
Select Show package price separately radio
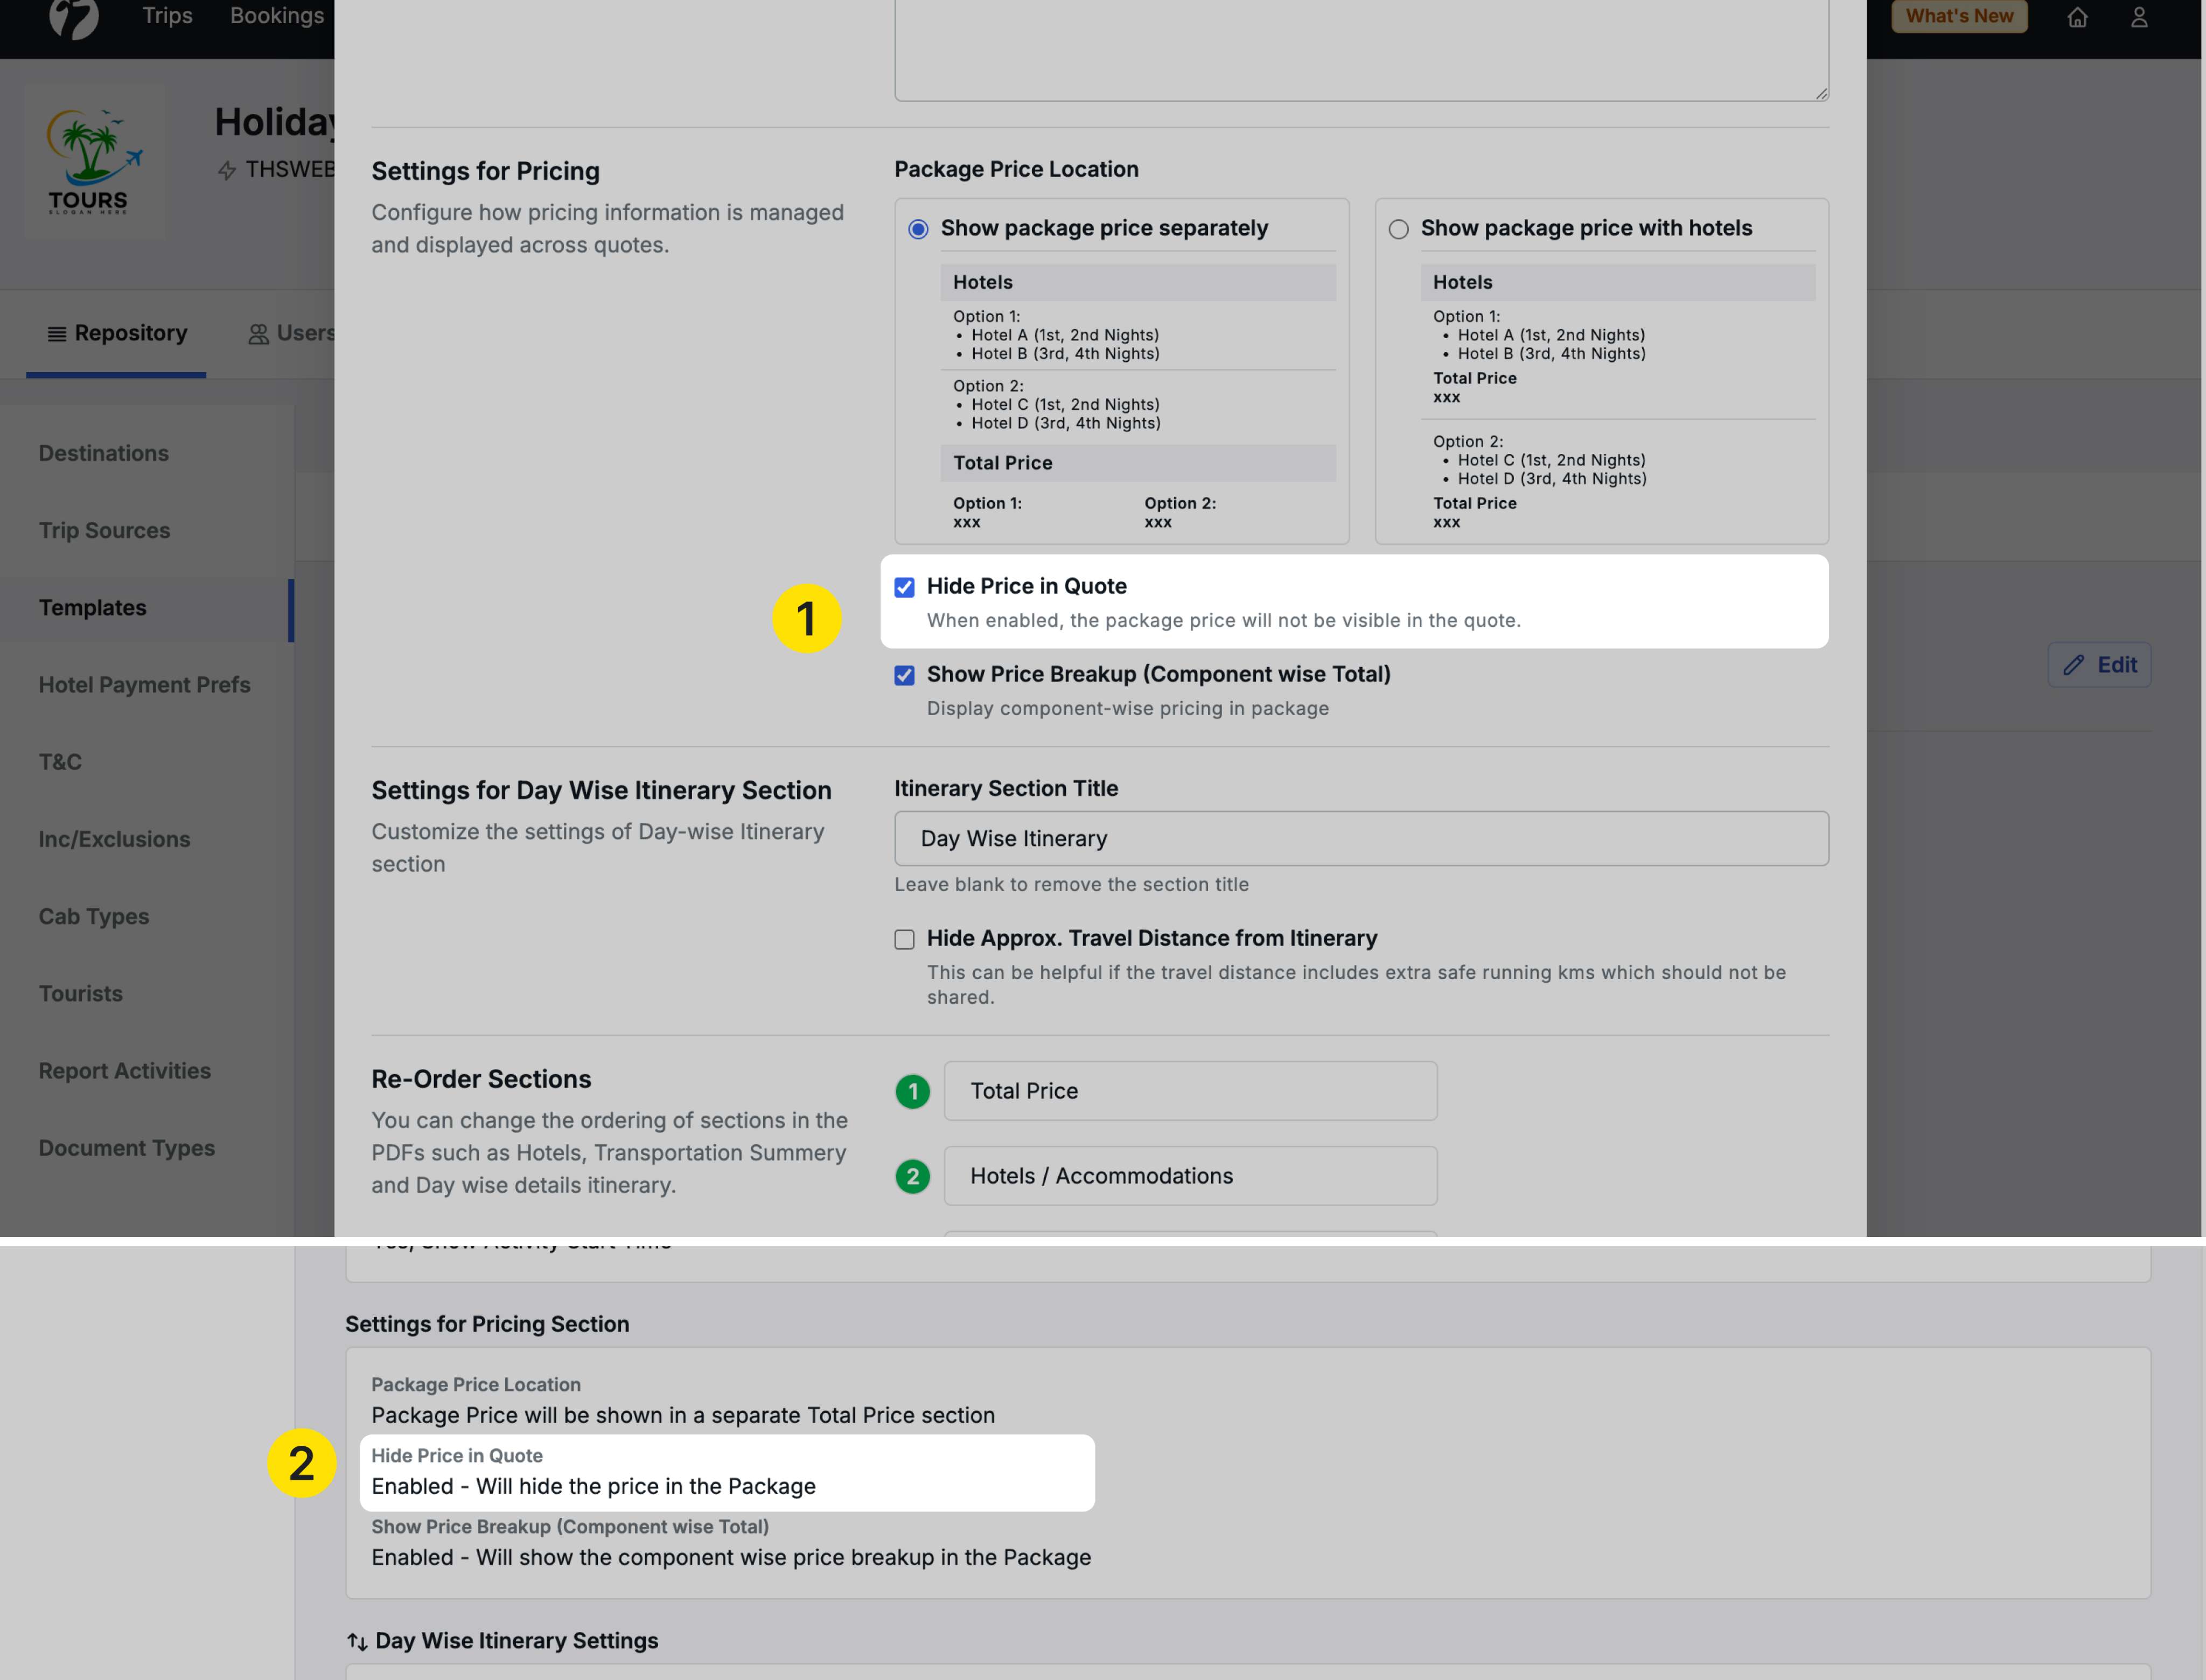(x=918, y=229)
